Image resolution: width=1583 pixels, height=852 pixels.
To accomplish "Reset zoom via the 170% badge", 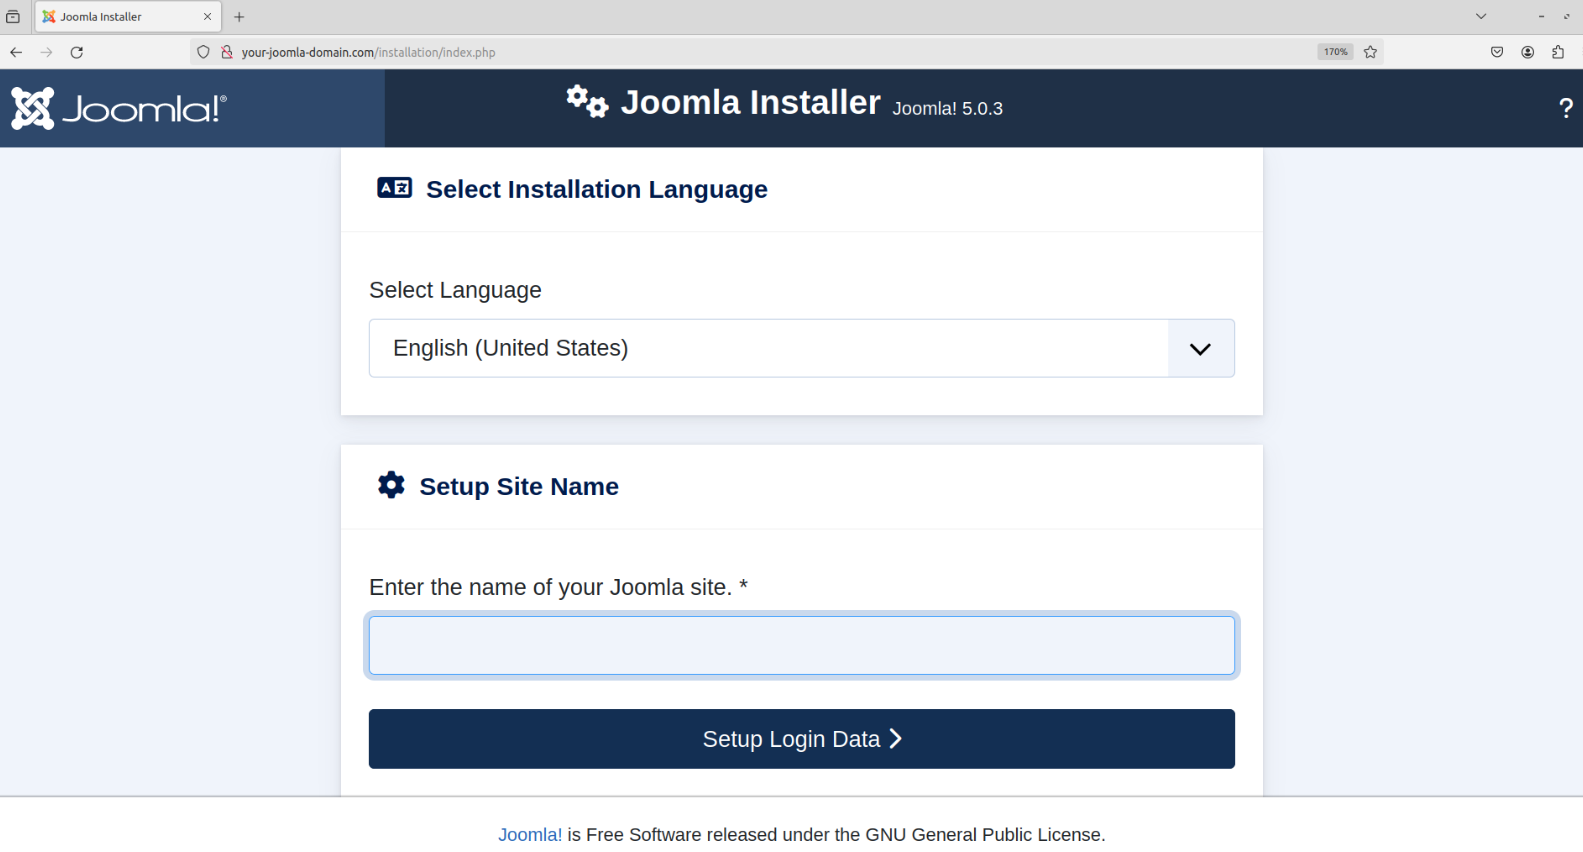I will (x=1335, y=52).
